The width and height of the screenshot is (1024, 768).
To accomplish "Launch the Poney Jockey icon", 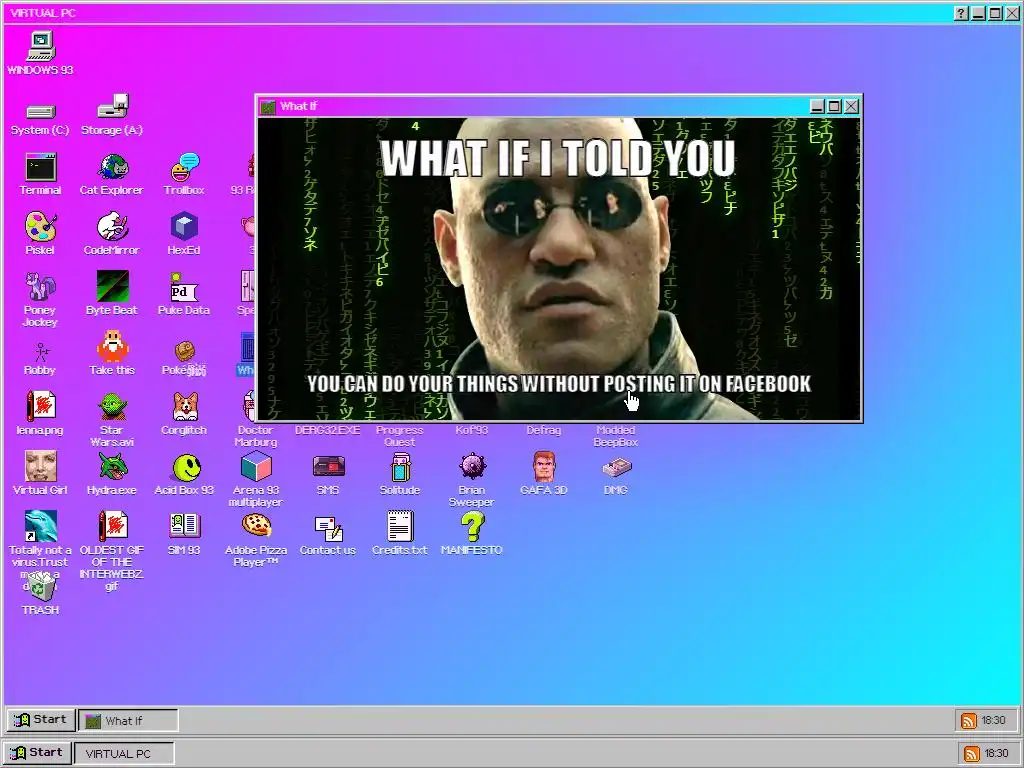I will pos(40,287).
